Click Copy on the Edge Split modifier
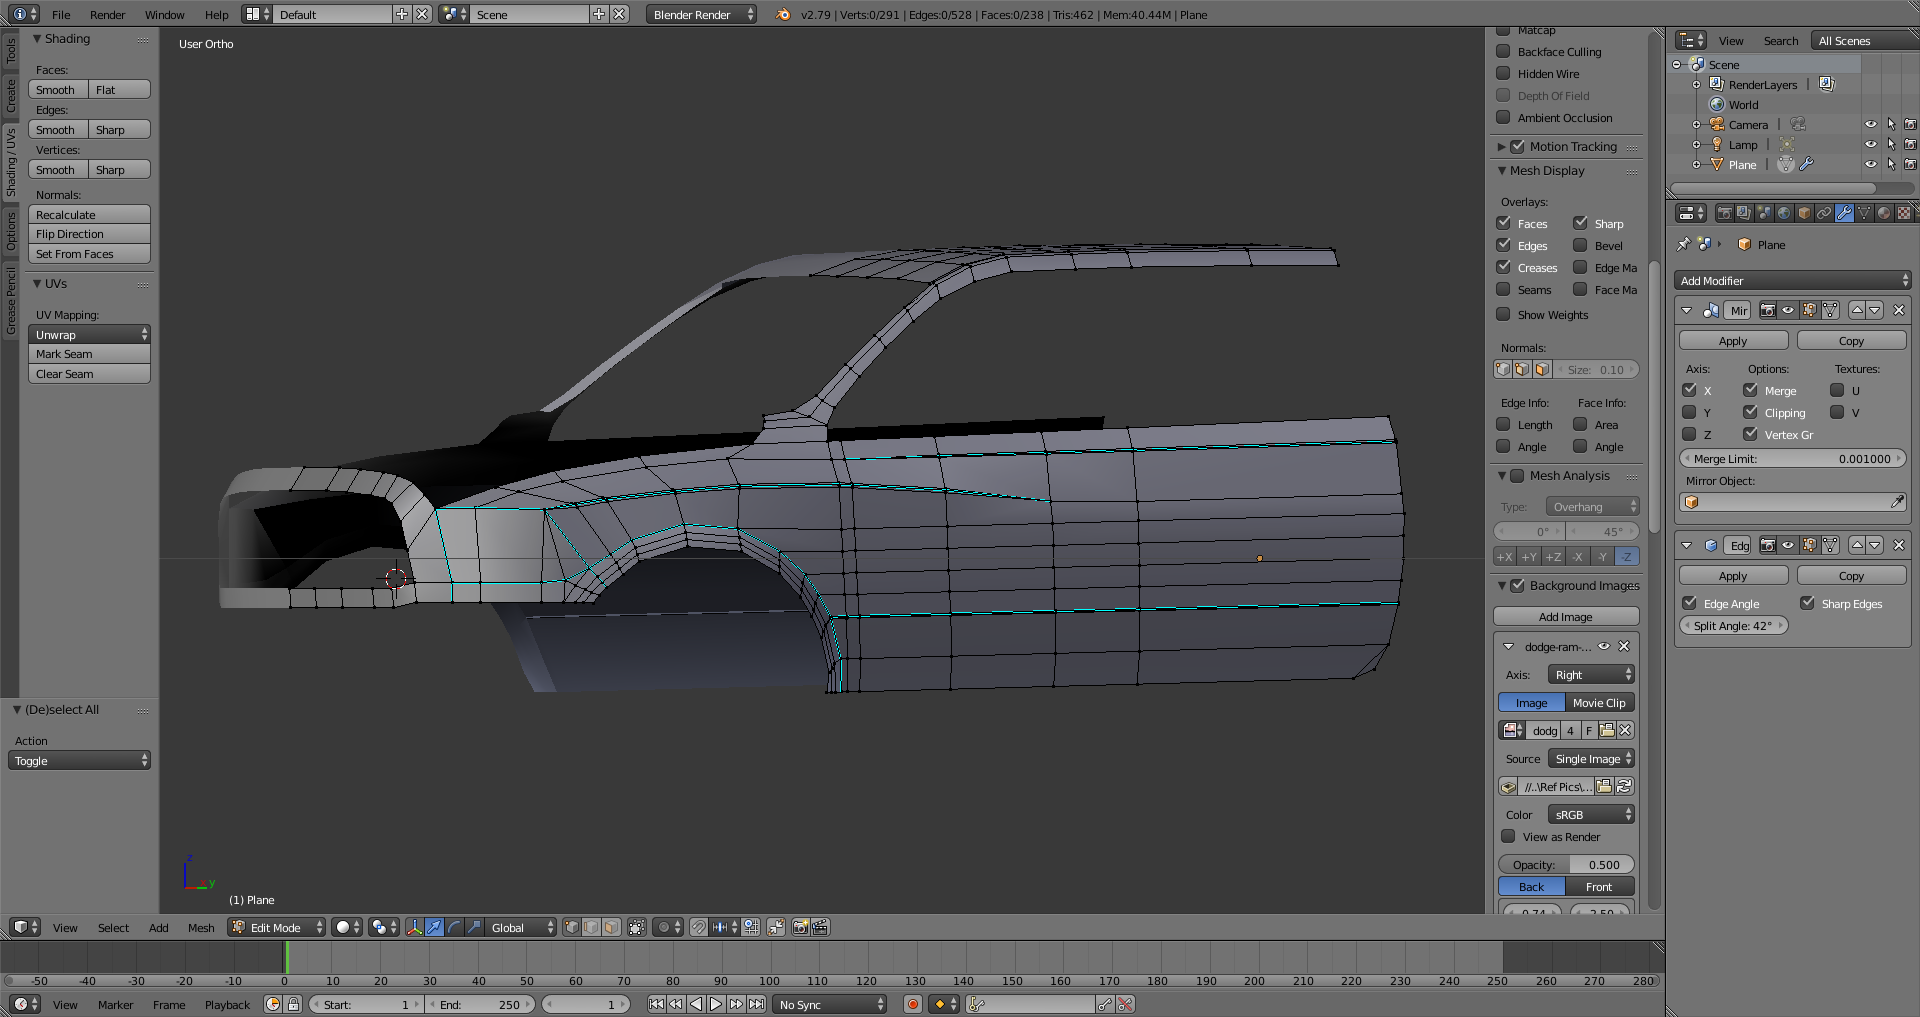 point(1851,575)
